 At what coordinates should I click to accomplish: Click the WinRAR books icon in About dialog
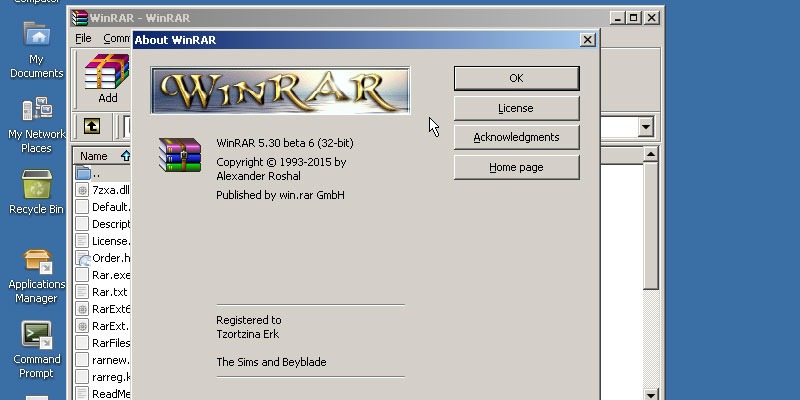point(180,155)
